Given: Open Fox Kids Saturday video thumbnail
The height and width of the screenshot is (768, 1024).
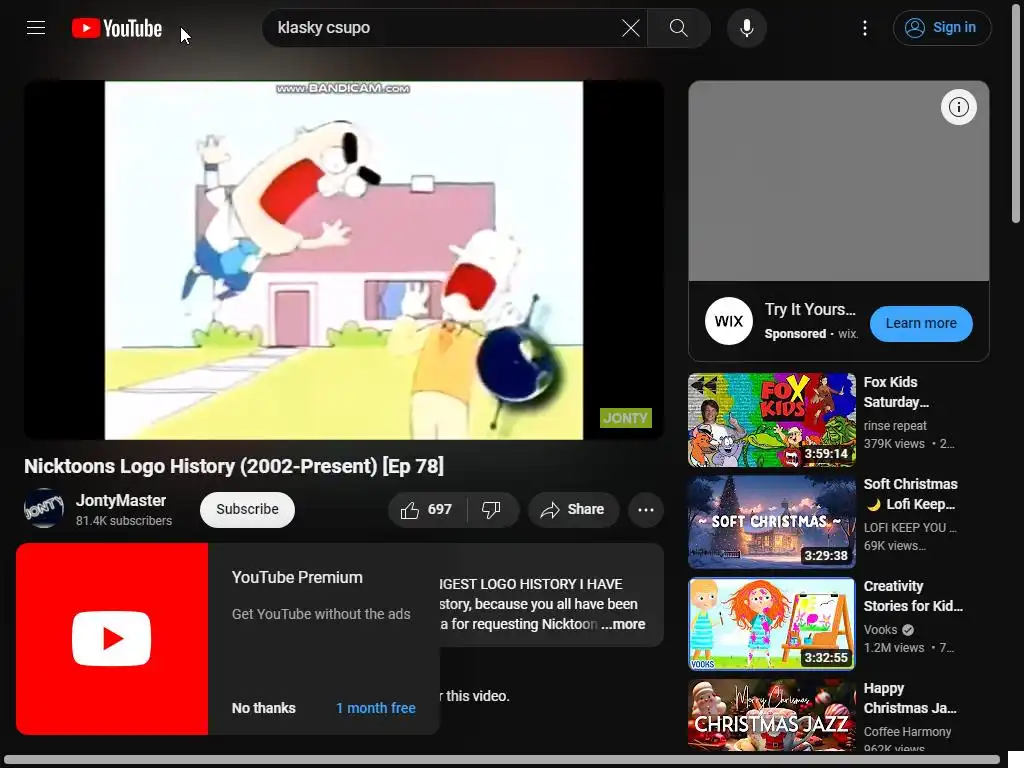Looking at the screenshot, I should [771, 420].
